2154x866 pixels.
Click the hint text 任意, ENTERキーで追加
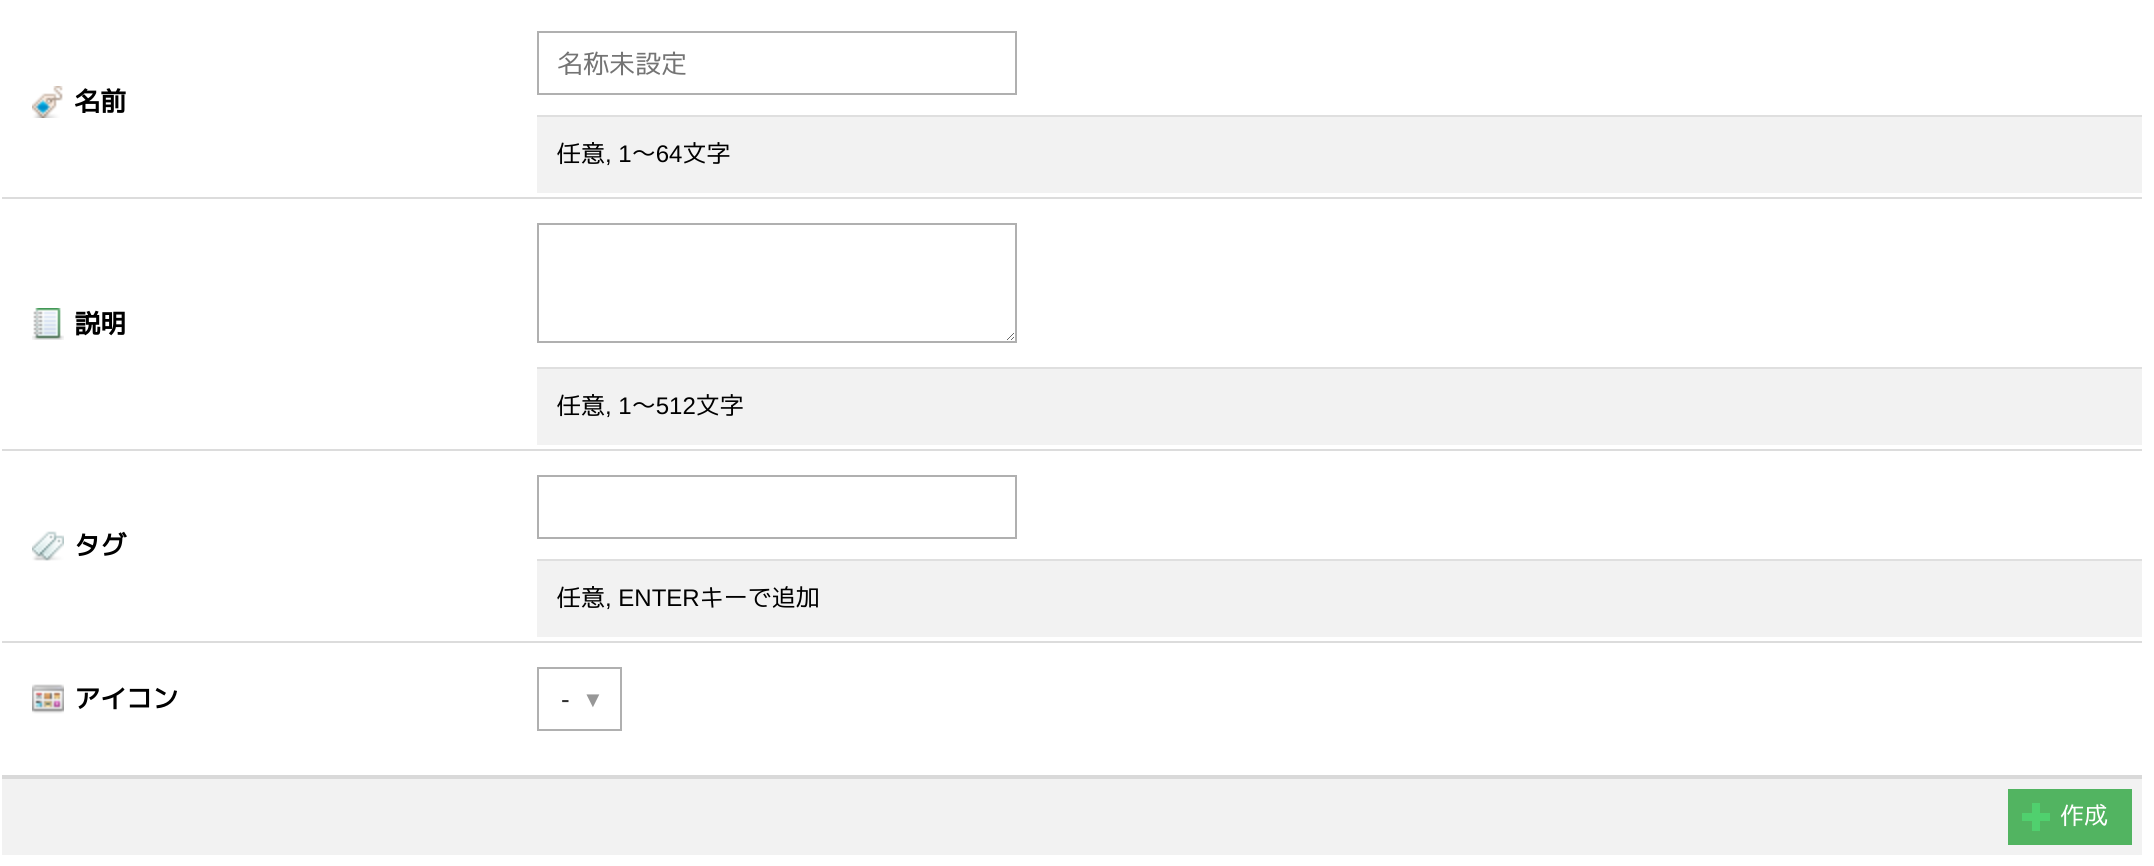coord(688,598)
